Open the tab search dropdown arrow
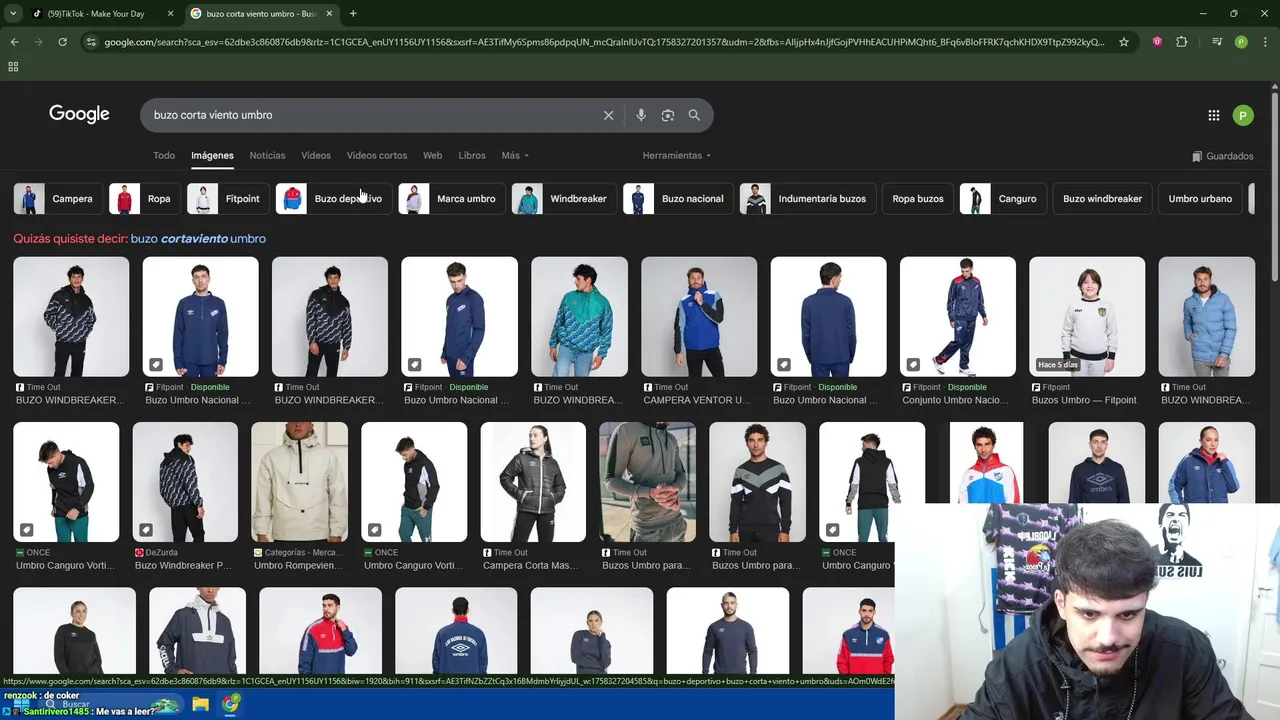The height and width of the screenshot is (720, 1280). [13, 14]
